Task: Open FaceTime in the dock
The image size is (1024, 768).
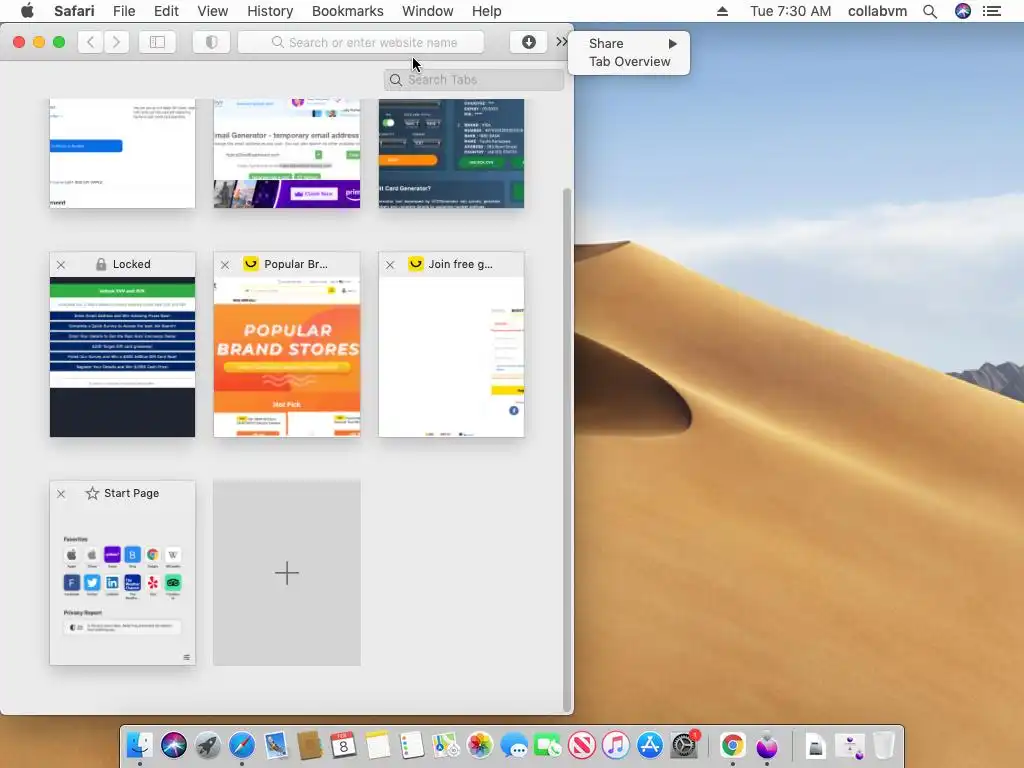Action: (548, 745)
